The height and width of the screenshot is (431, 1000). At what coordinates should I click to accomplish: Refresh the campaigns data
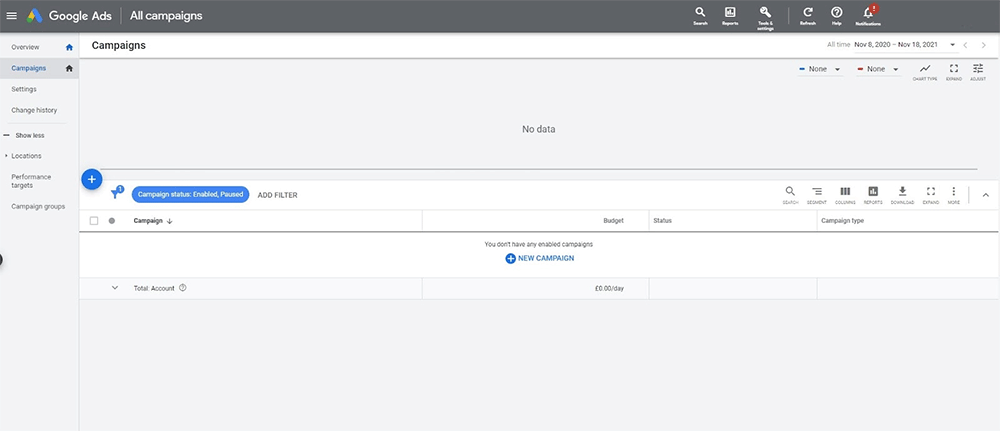[x=807, y=14]
